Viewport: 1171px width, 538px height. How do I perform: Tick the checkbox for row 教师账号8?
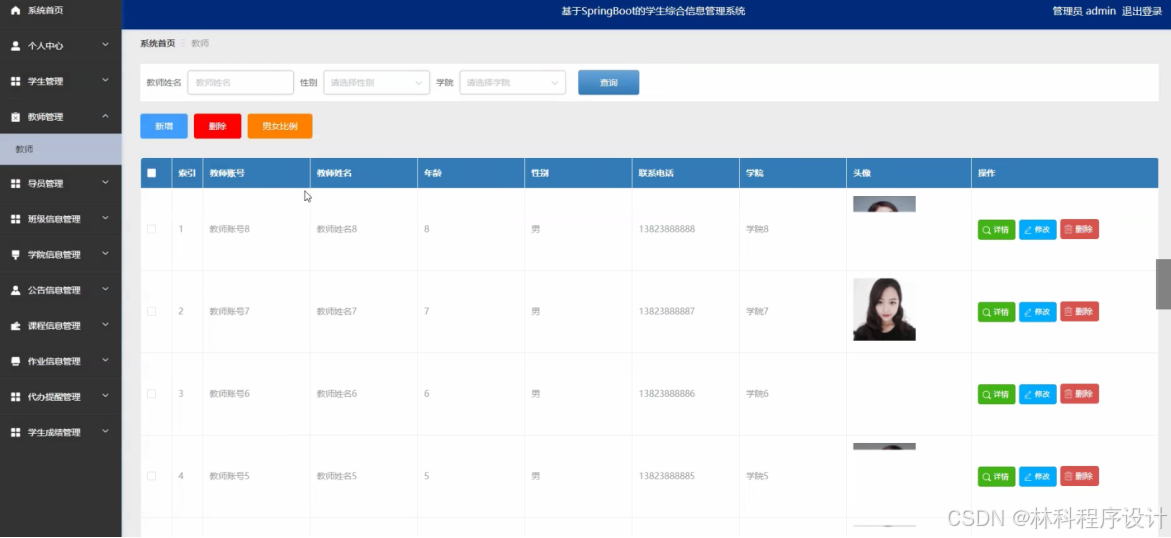pyautogui.click(x=152, y=229)
